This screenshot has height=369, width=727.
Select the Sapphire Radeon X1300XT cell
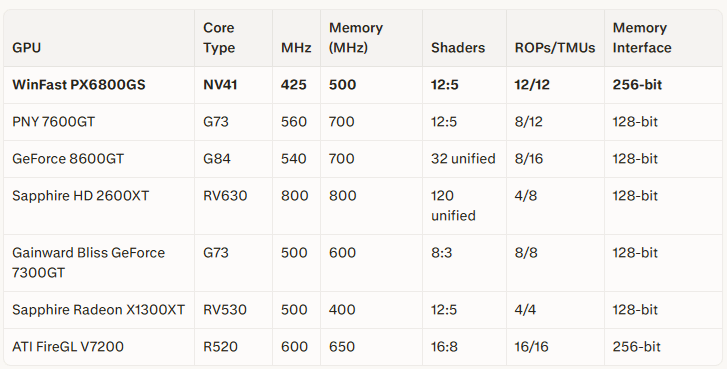click(98, 310)
